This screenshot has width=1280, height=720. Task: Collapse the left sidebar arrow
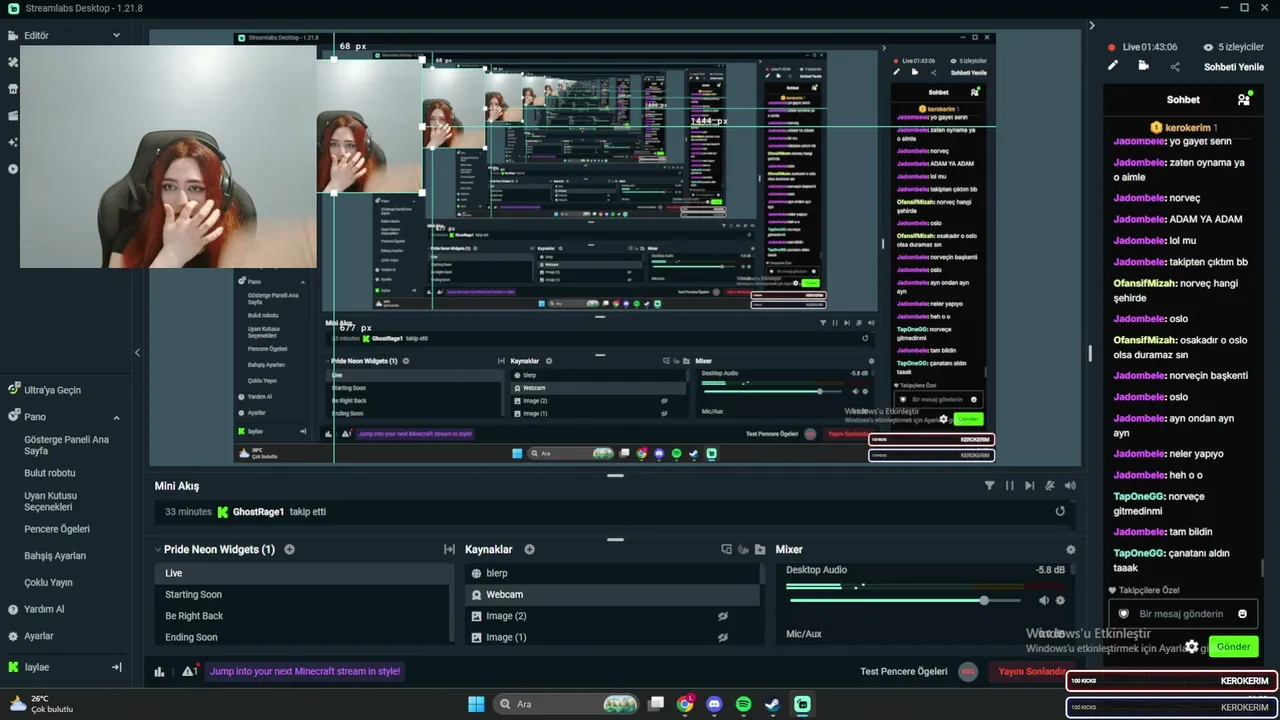[x=137, y=352]
